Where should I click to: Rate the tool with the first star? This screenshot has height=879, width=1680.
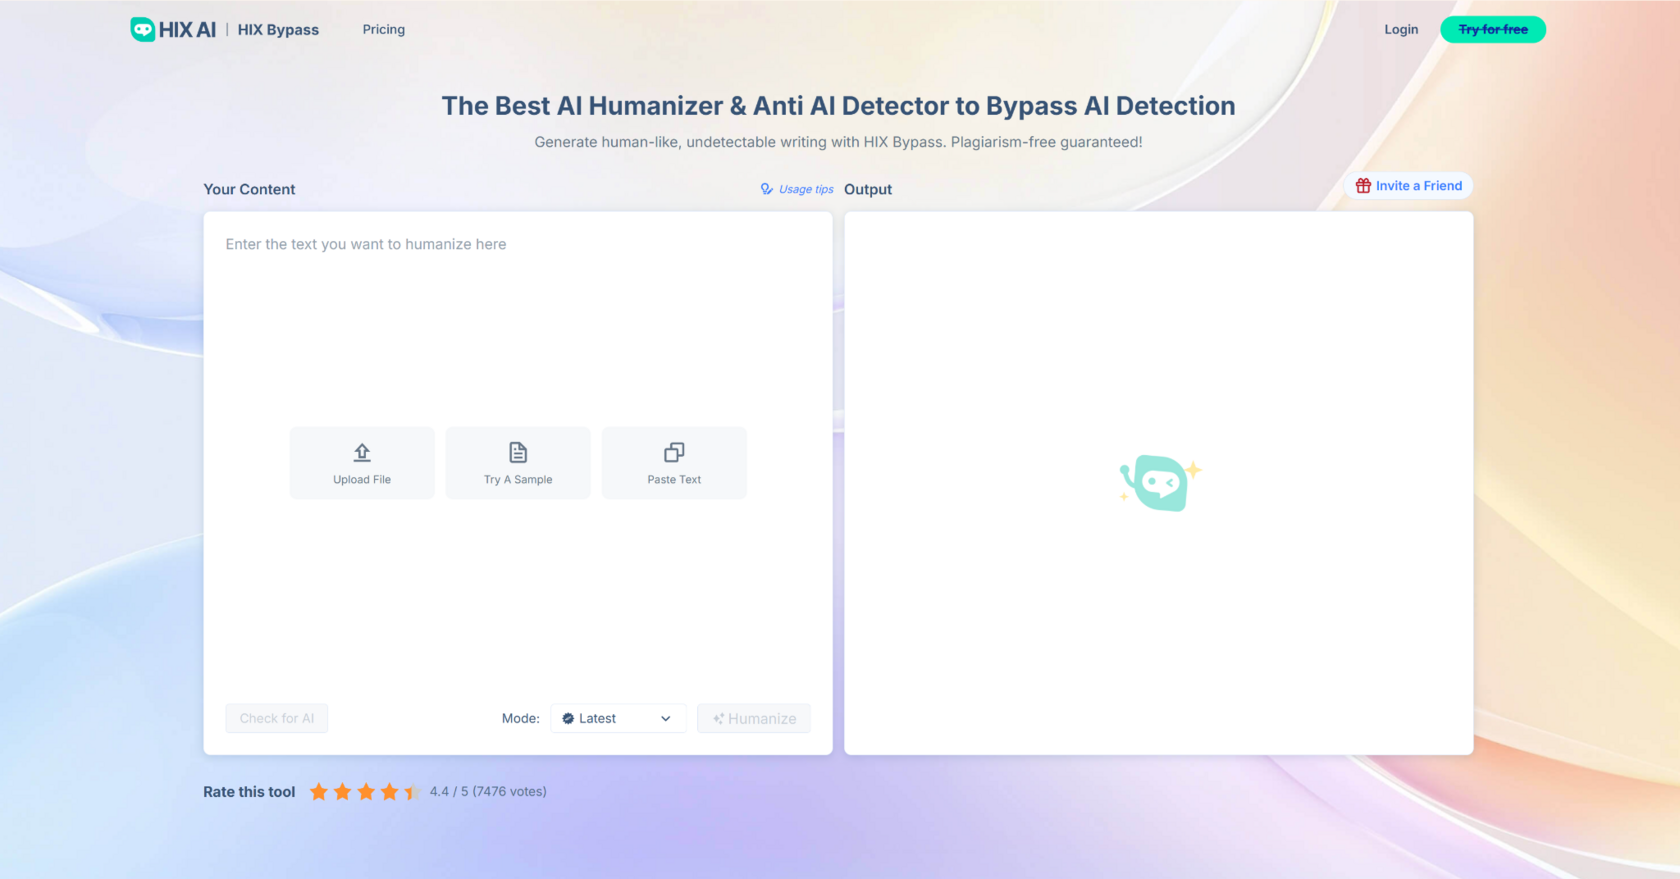[x=319, y=792]
